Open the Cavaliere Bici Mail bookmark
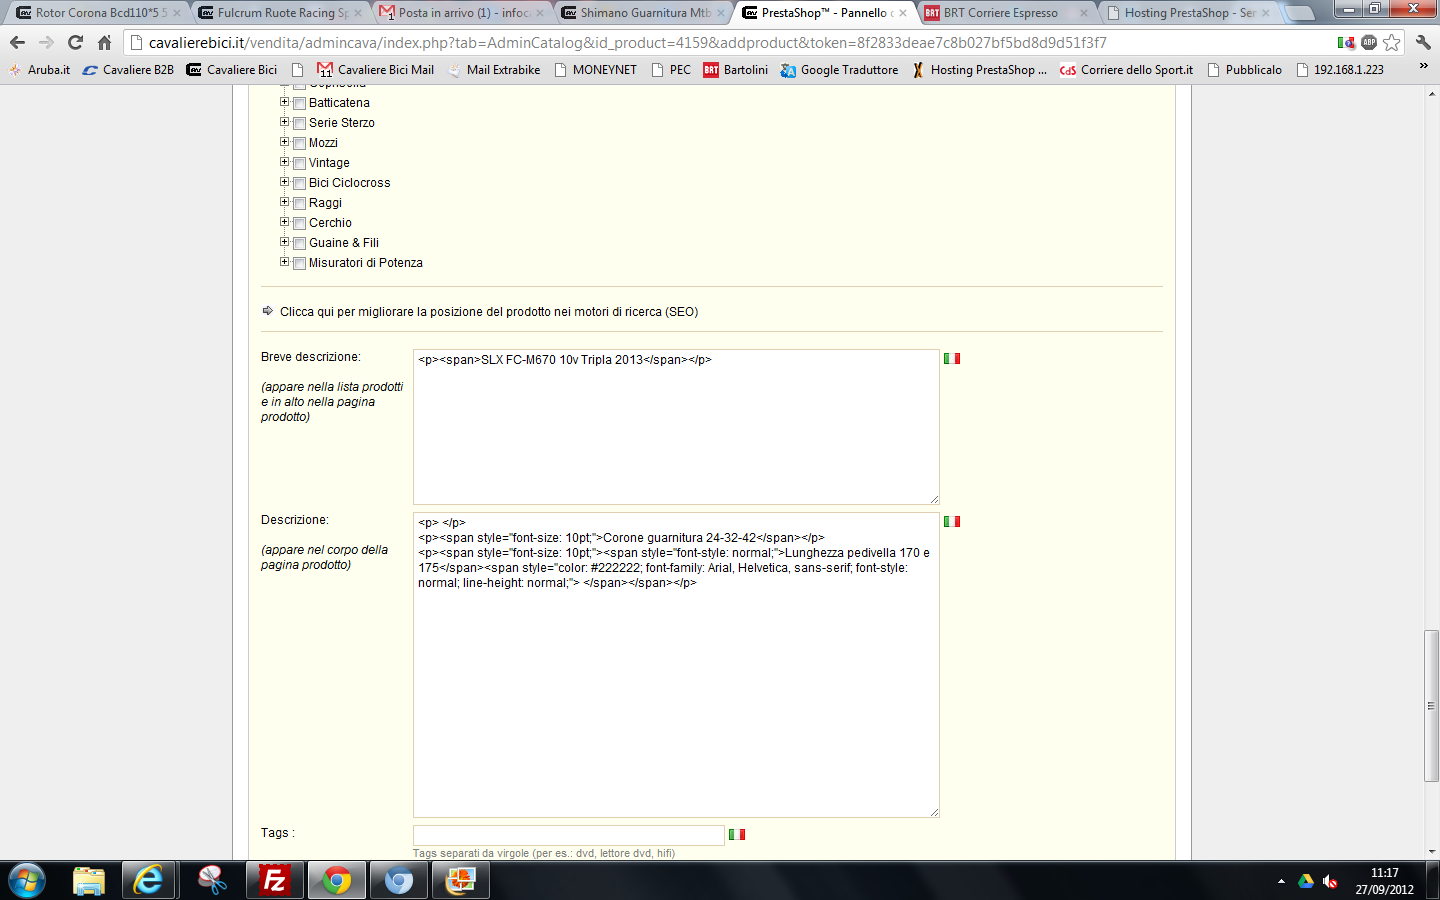1440x900 pixels. click(x=375, y=70)
